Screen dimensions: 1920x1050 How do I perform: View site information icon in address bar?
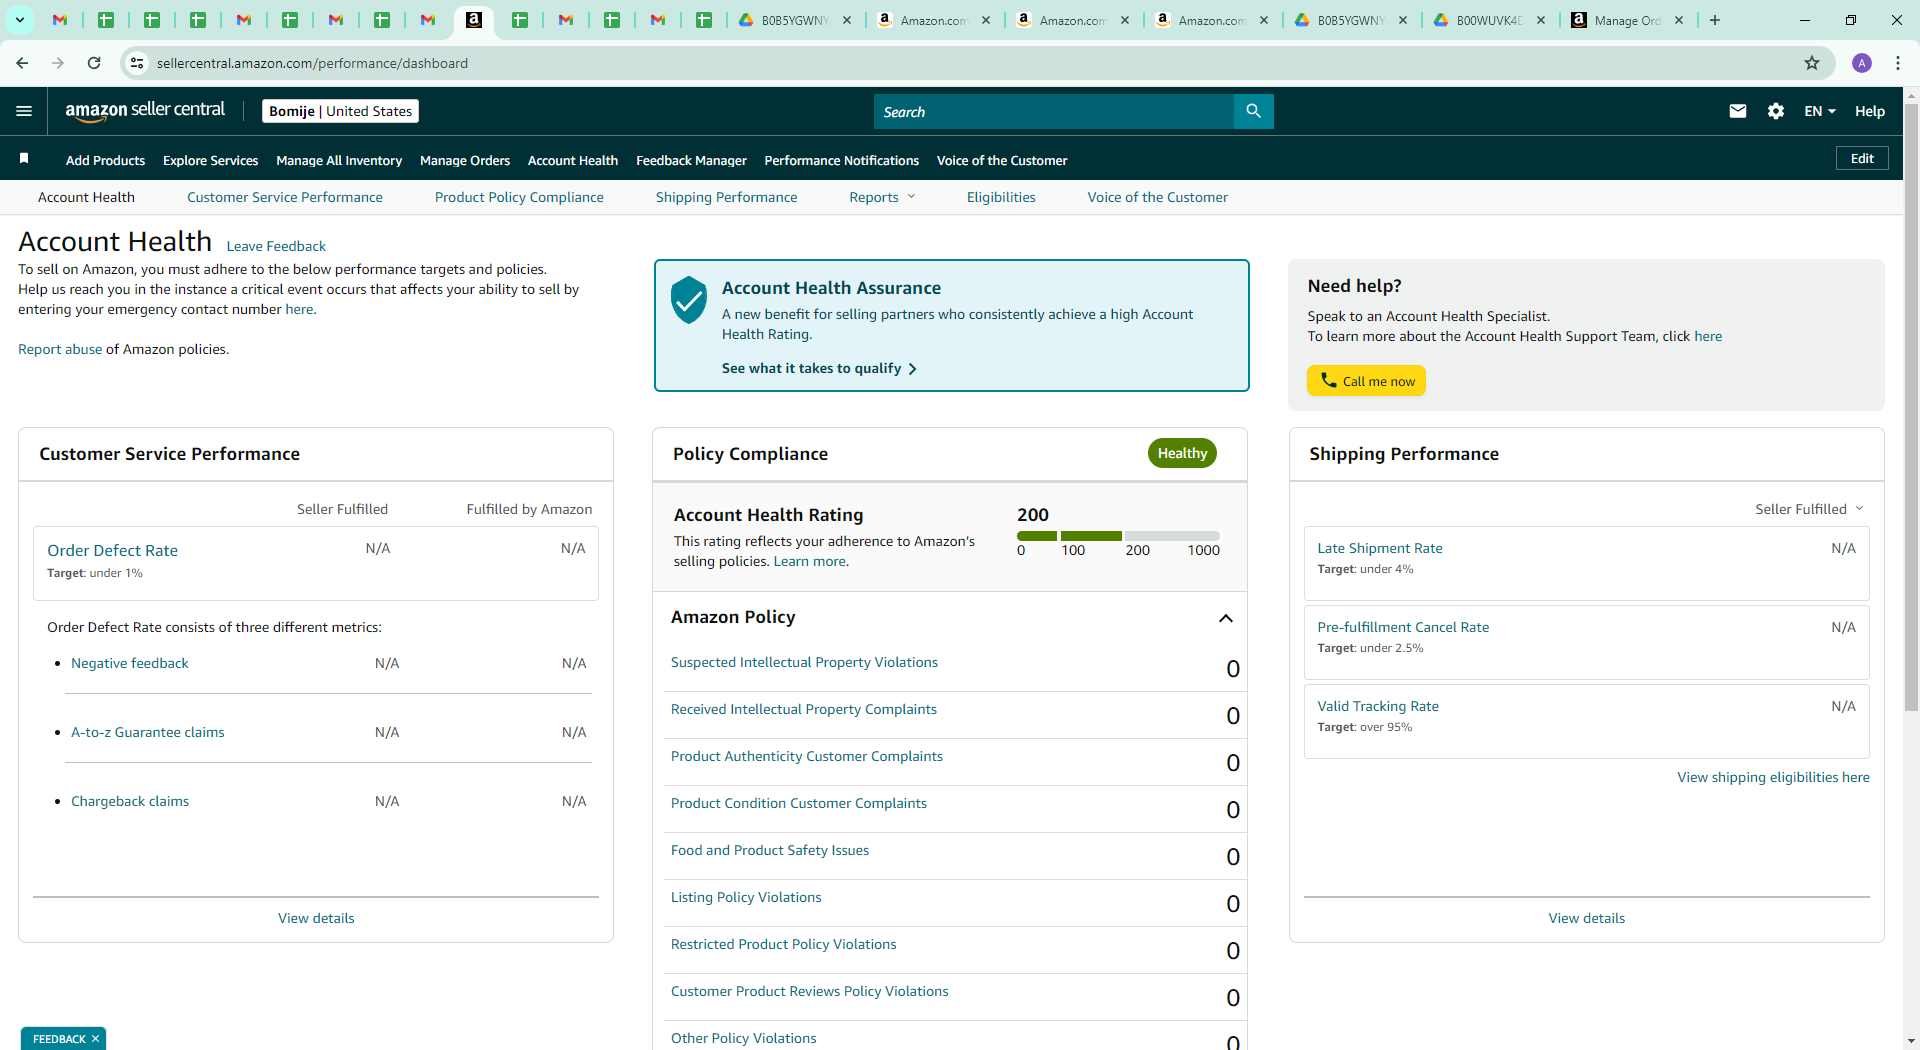[137, 63]
